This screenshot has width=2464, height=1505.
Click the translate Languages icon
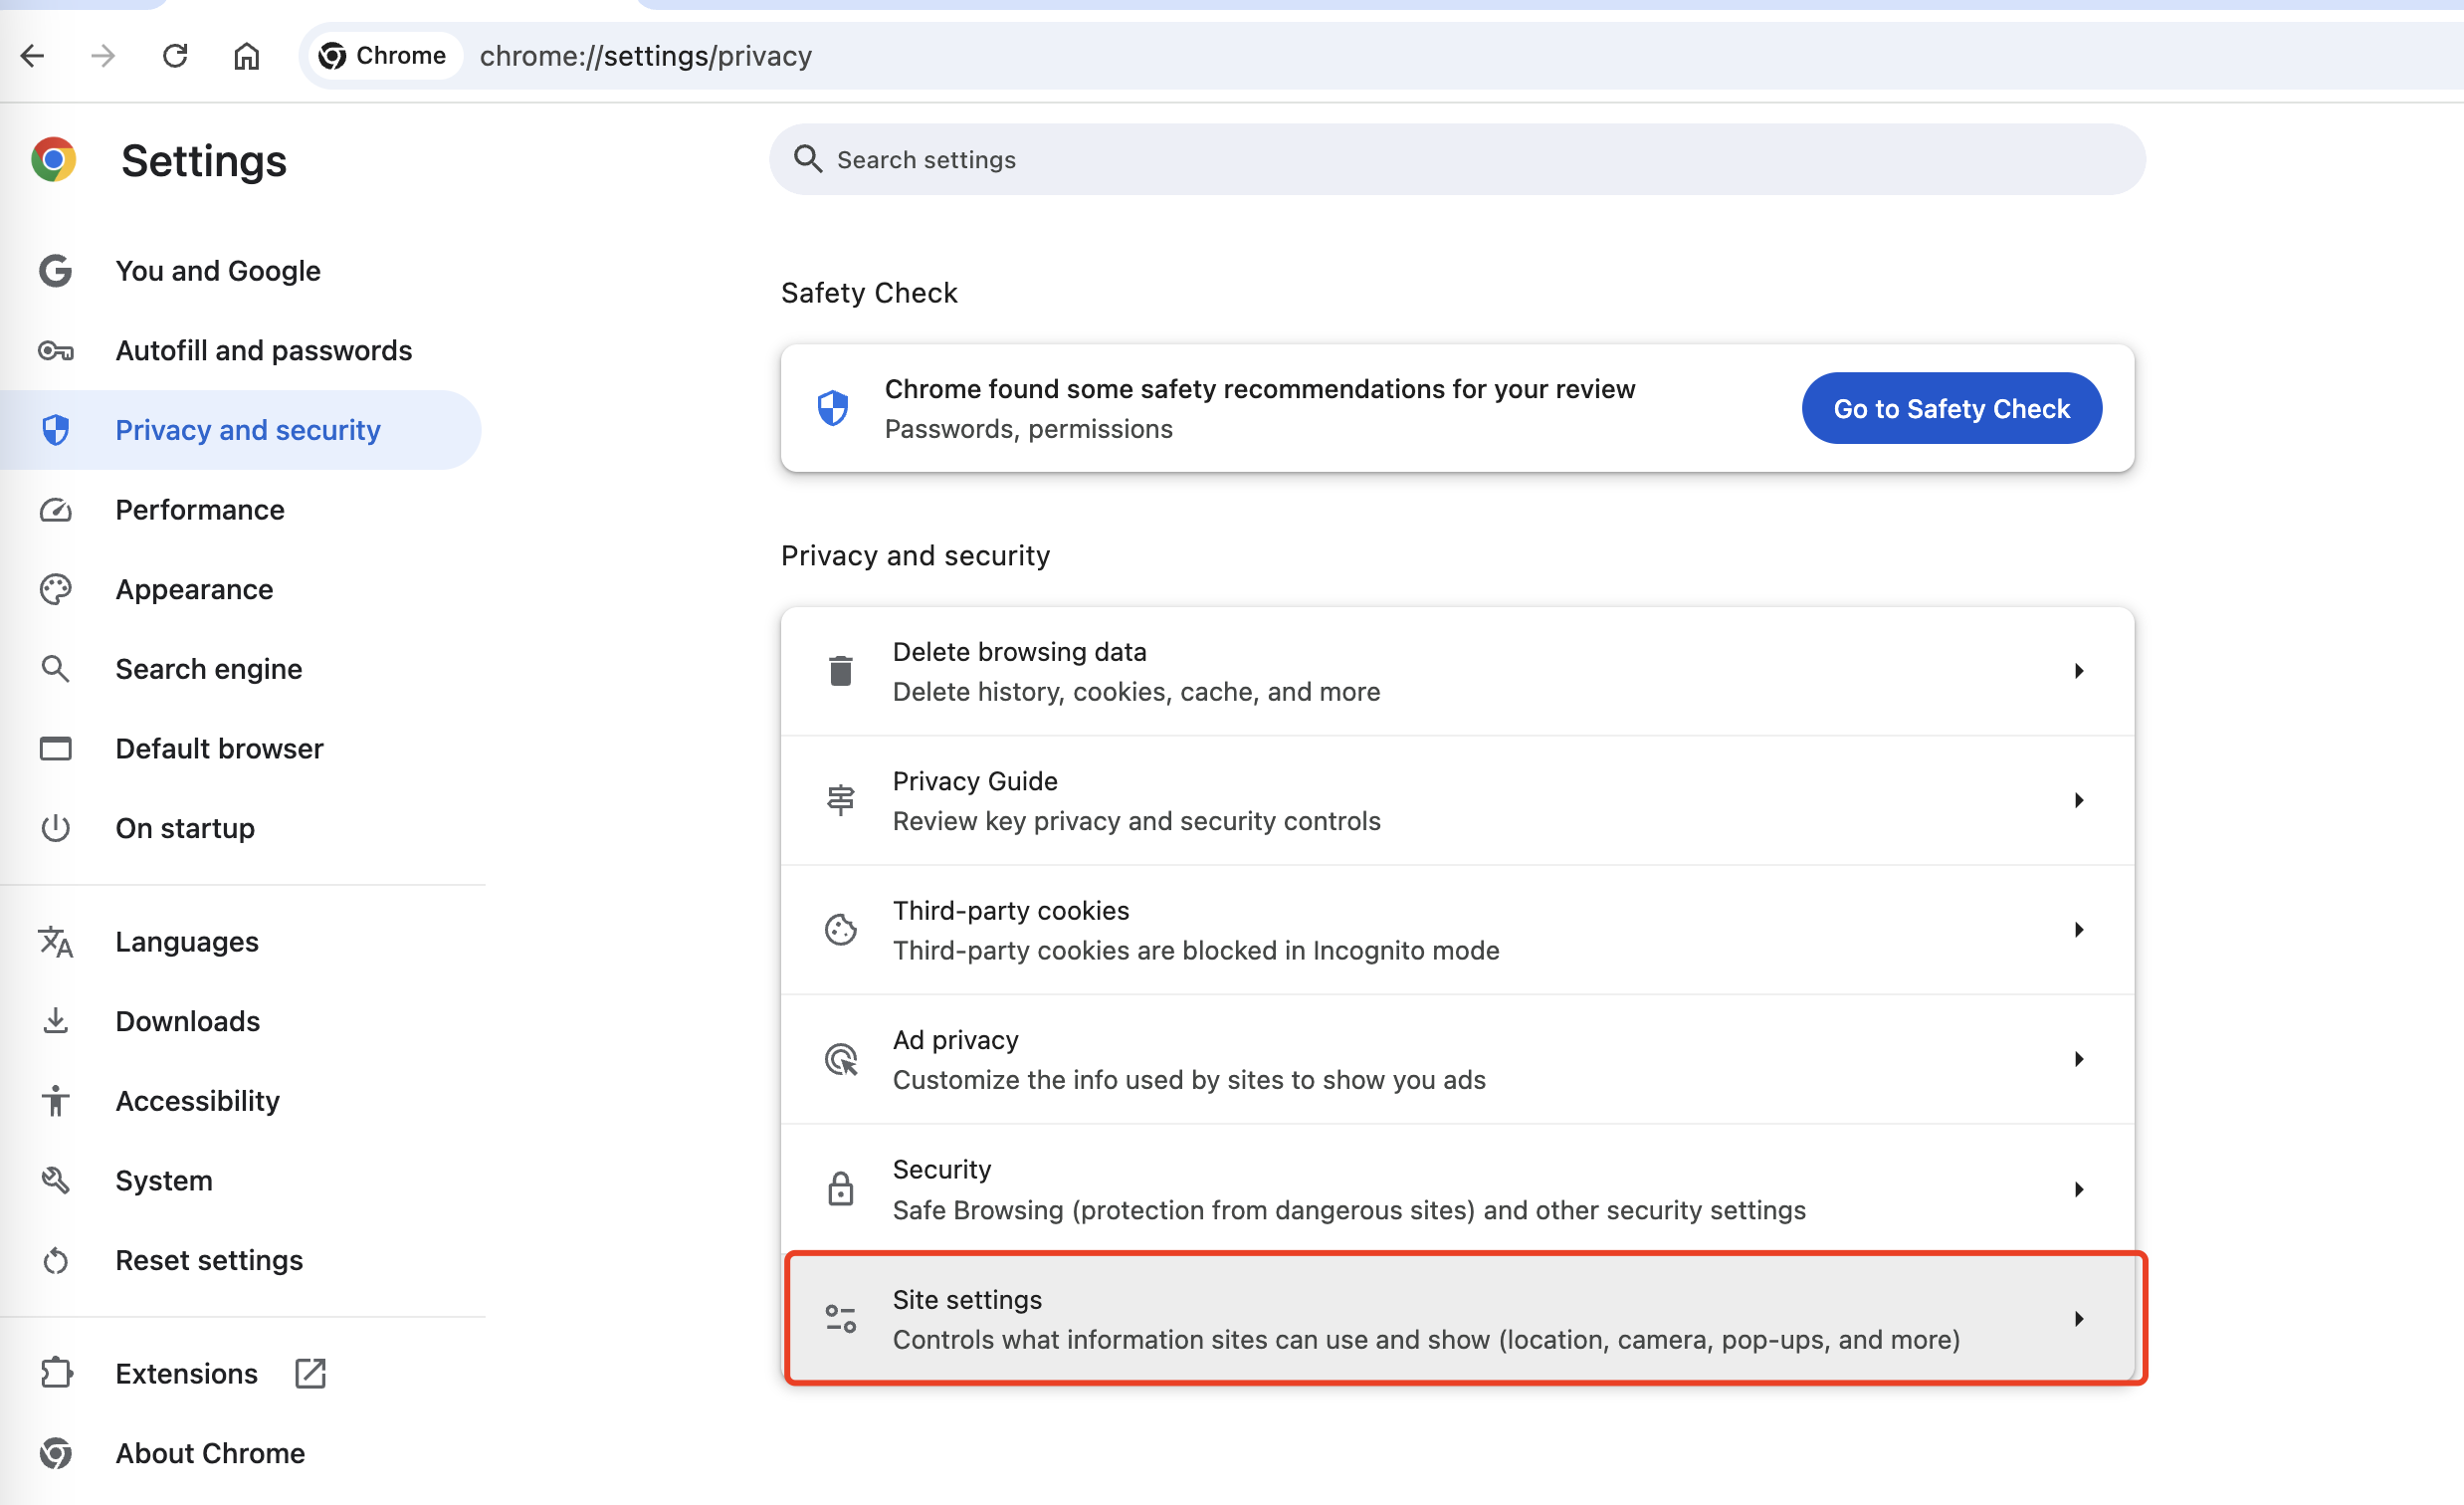[x=56, y=942]
